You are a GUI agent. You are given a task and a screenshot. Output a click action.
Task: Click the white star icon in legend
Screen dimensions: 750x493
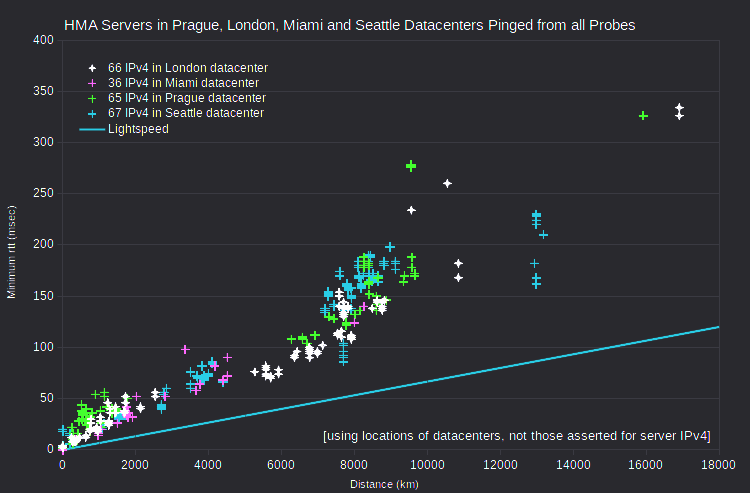coord(92,68)
